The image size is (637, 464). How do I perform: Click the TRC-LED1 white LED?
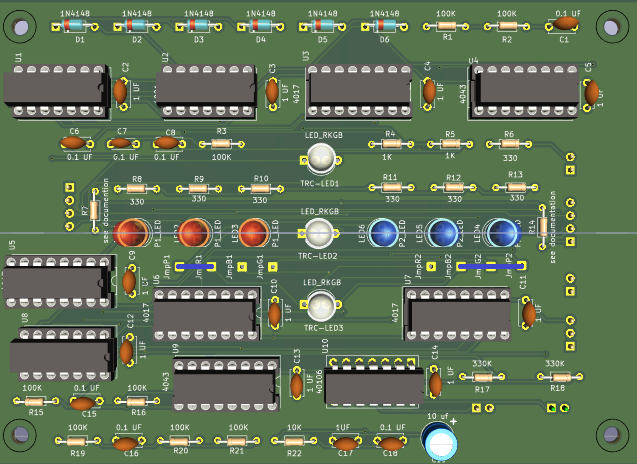click(321, 158)
